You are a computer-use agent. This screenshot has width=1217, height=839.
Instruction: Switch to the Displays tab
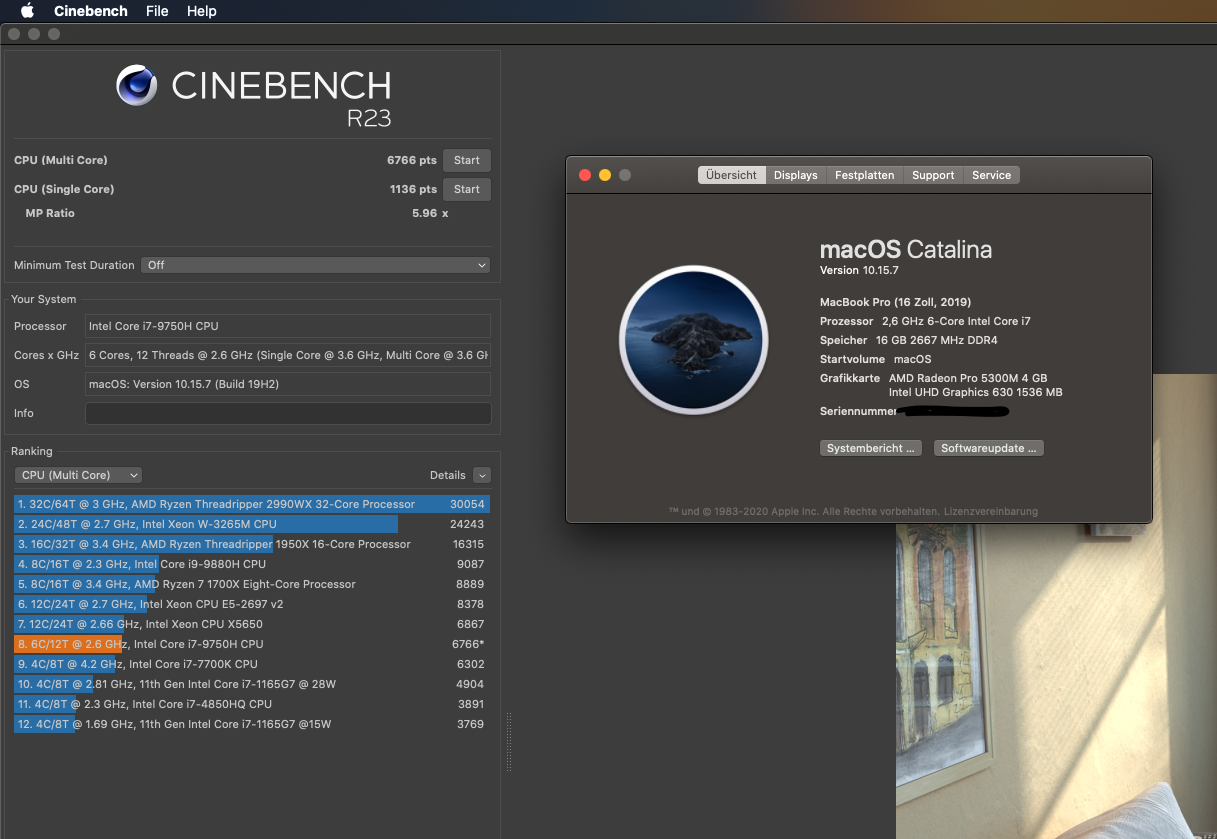click(796, 175)
